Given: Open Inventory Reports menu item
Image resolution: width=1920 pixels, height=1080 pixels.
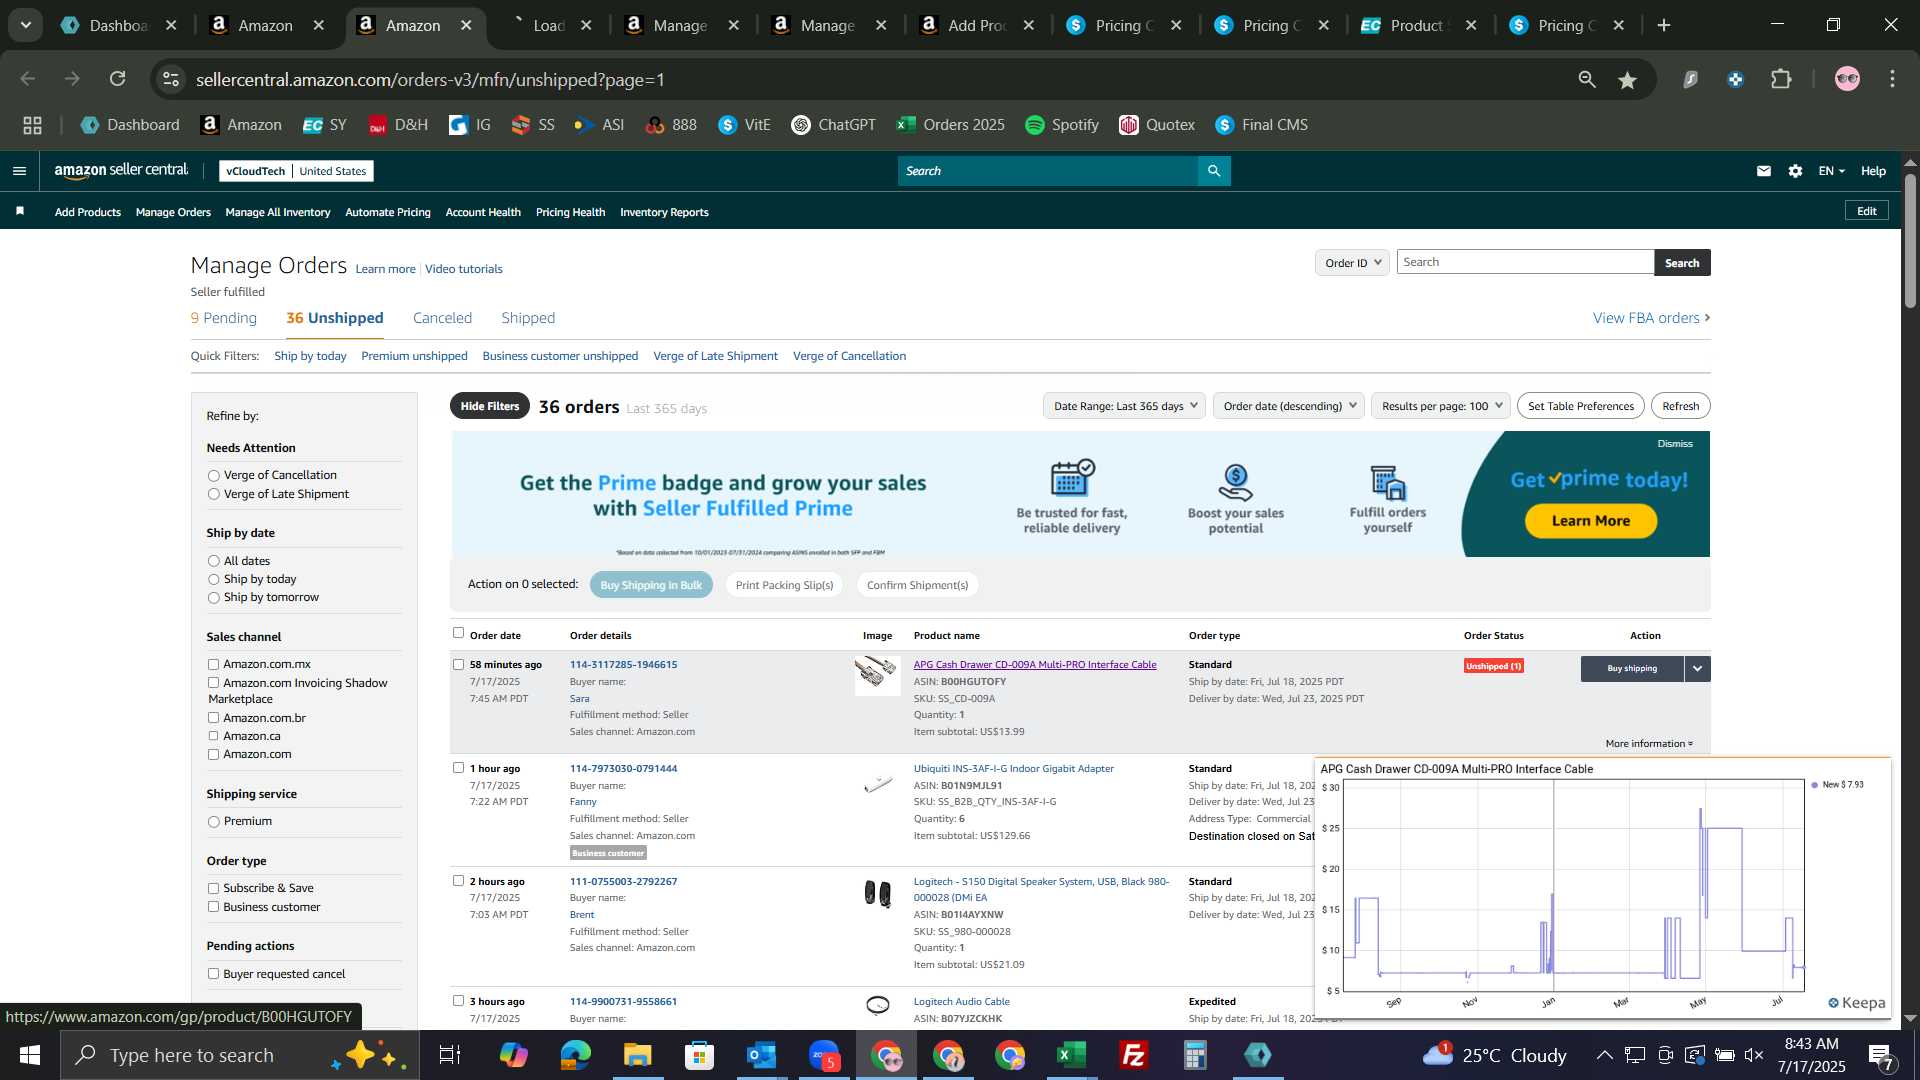Looking at the screenshot, I should pyautogui.click(x=664, y=212).
